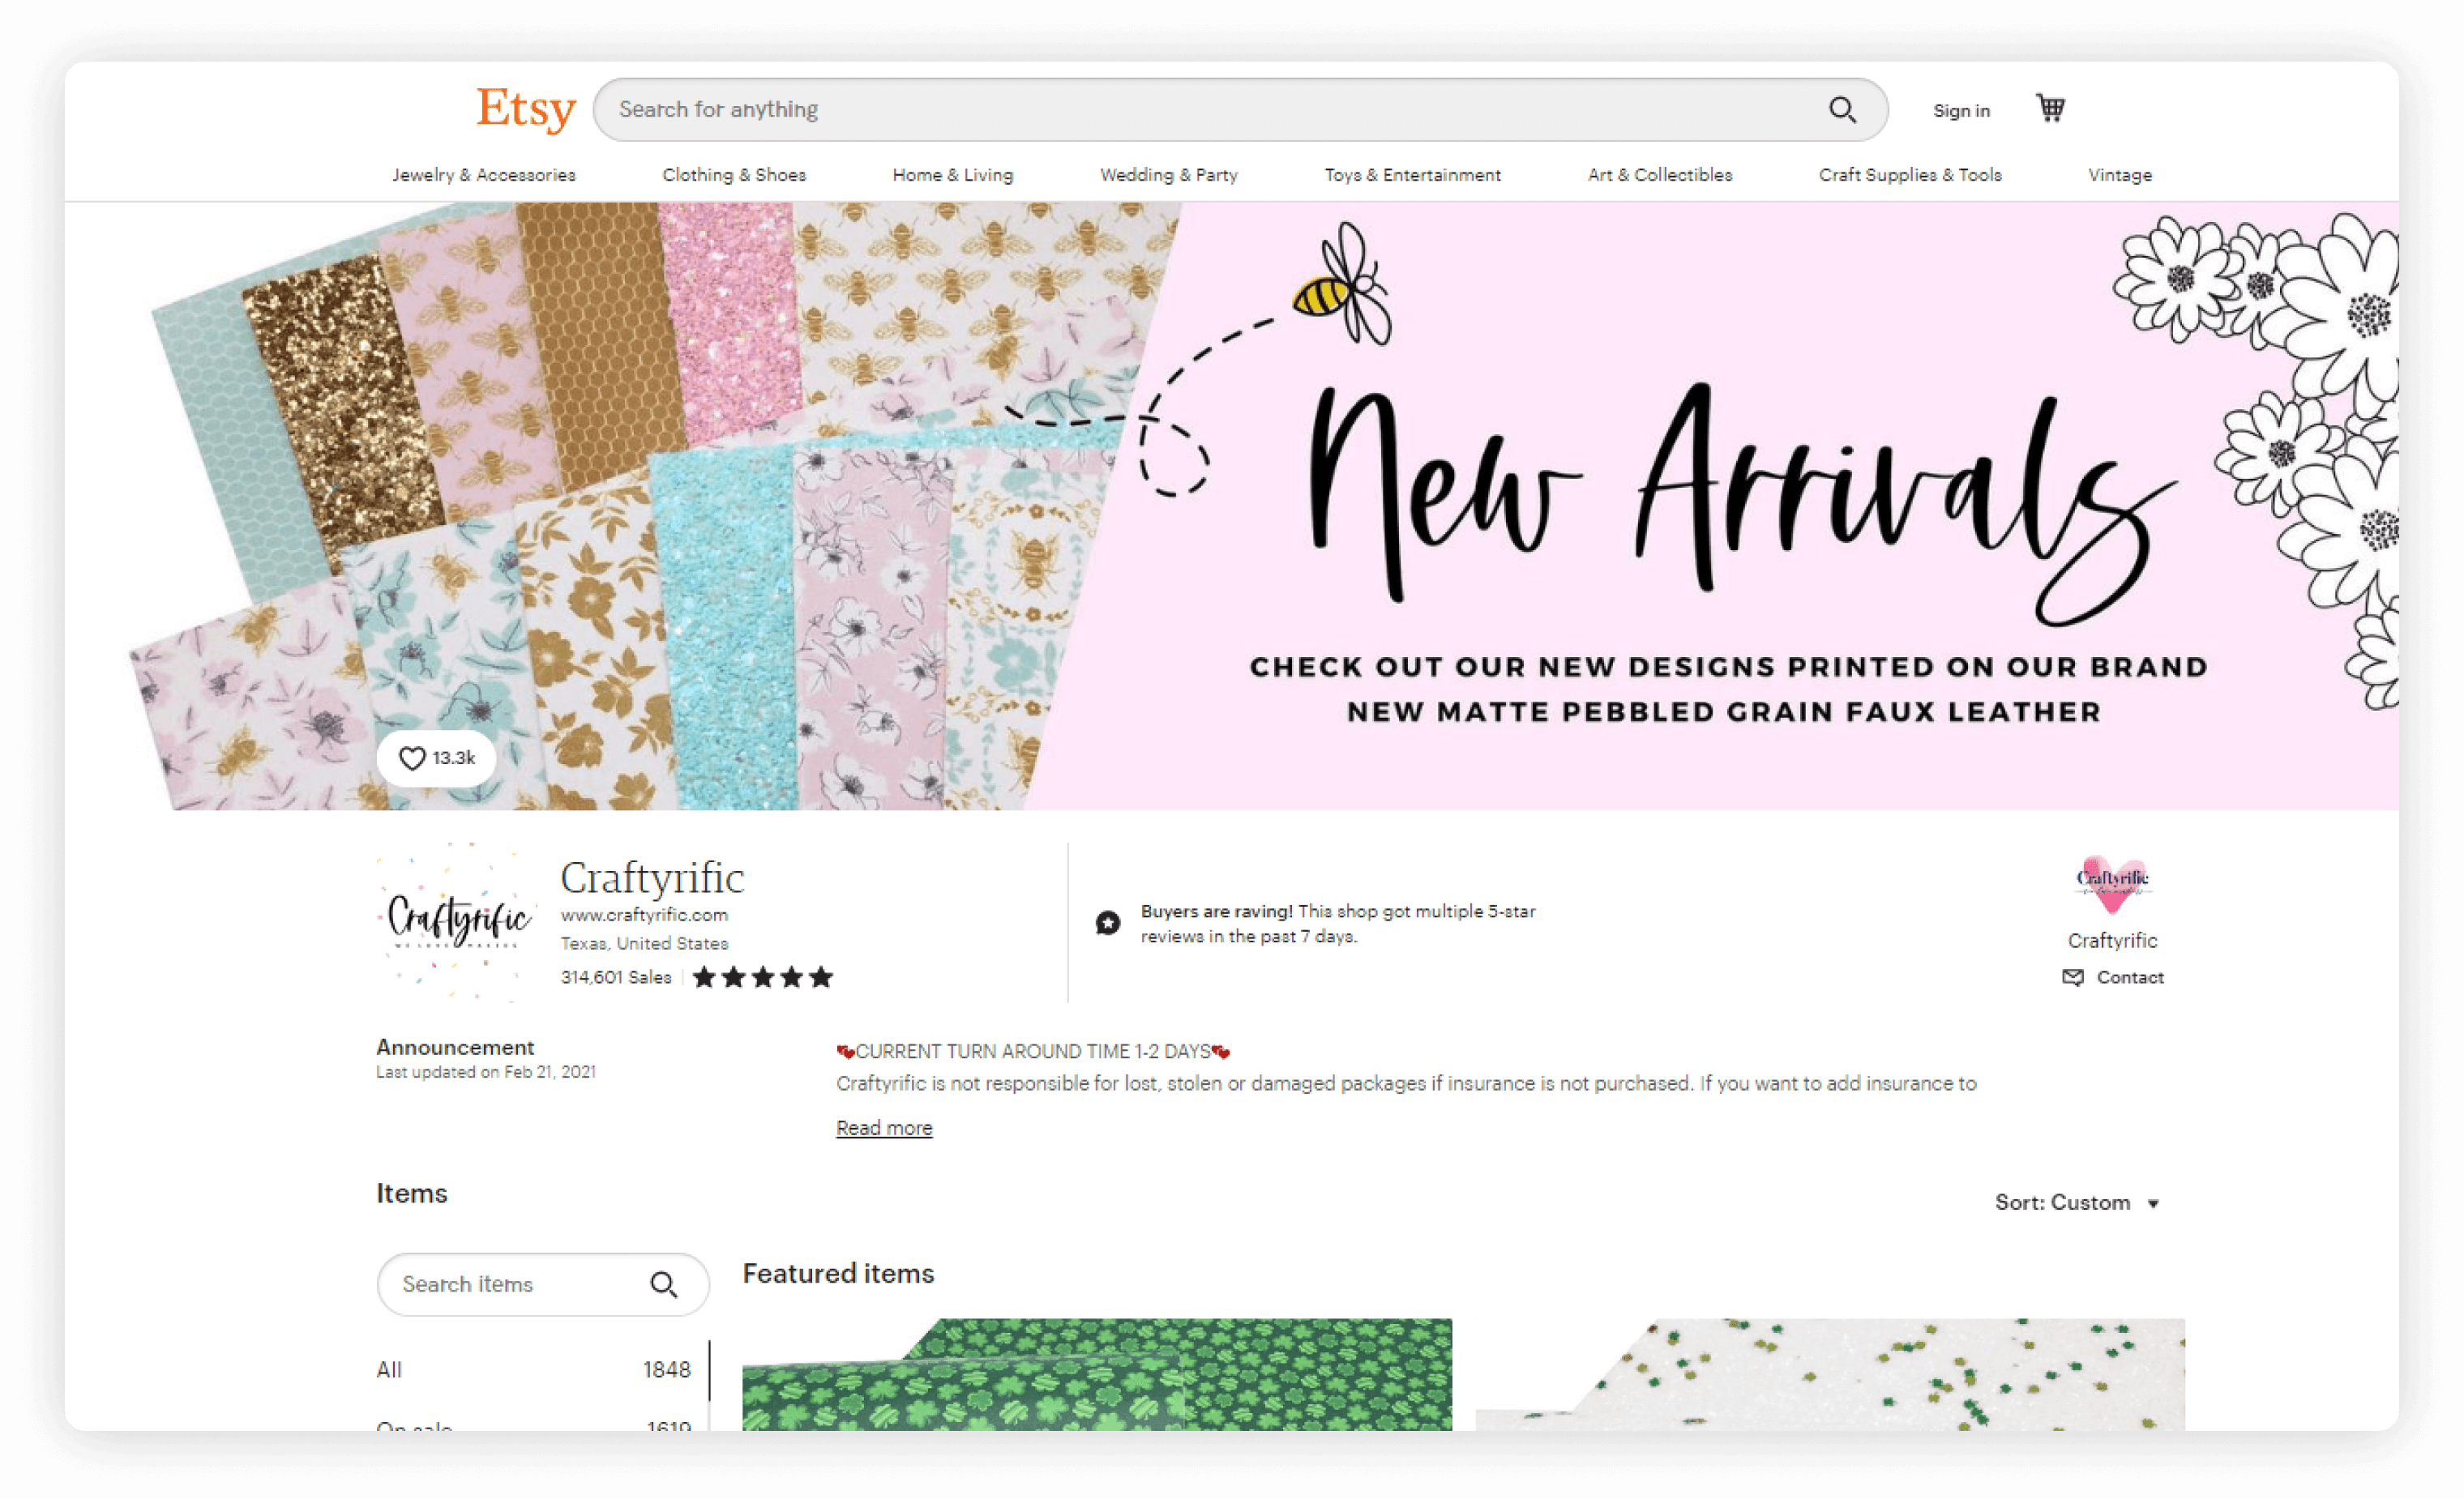Viewport: 2464px width, 1499px height.
Task: Click the Craftyrific owner heart avatar
Action: click(x=2112, y=886)
